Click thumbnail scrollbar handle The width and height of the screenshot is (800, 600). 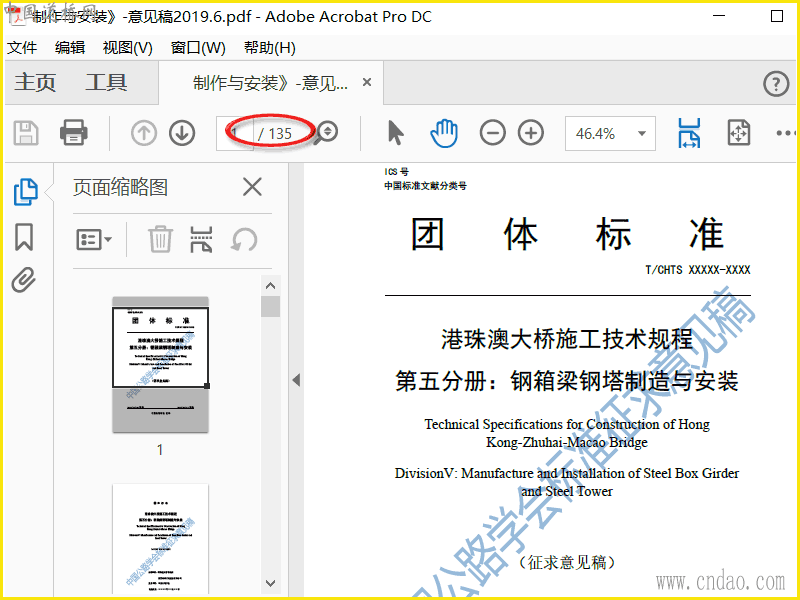click(270, 307)
